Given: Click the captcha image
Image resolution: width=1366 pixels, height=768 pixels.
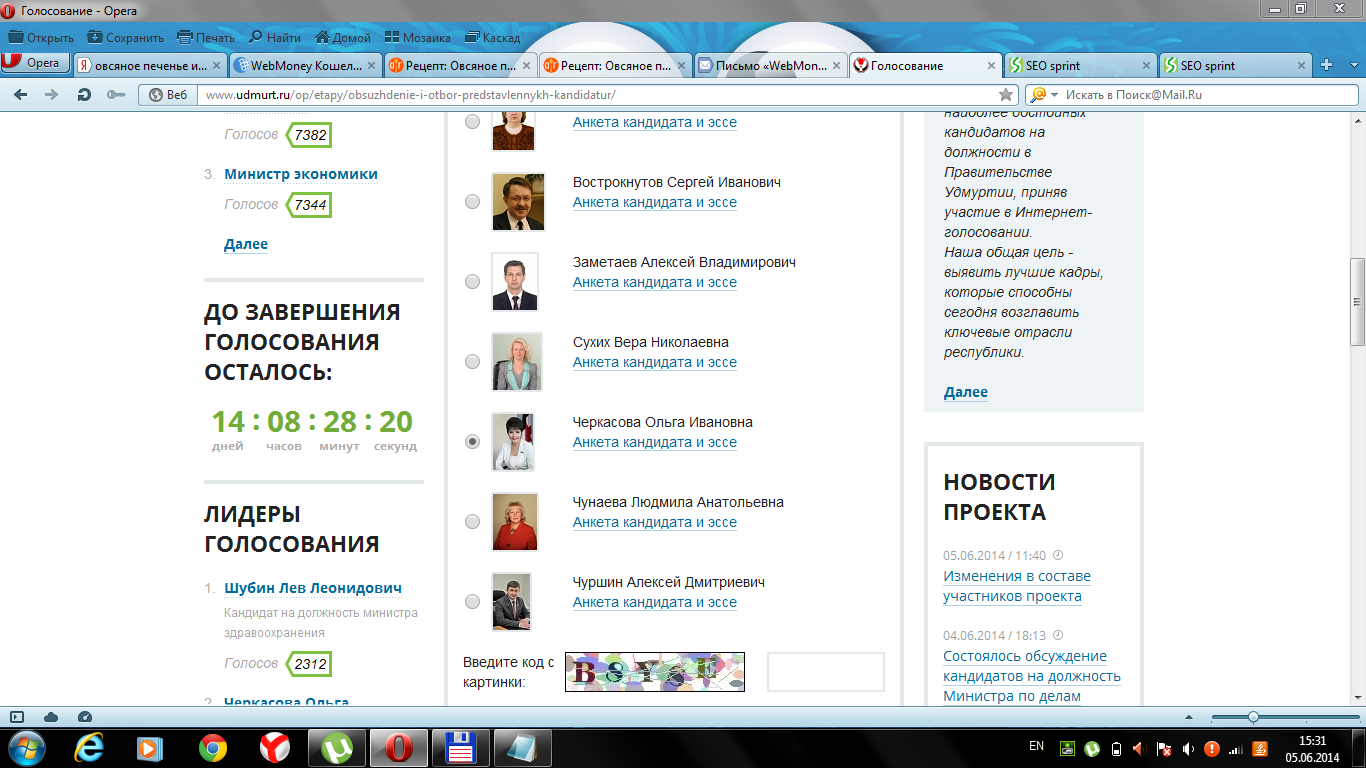Looking at the screenshot, I should point(655,672).
